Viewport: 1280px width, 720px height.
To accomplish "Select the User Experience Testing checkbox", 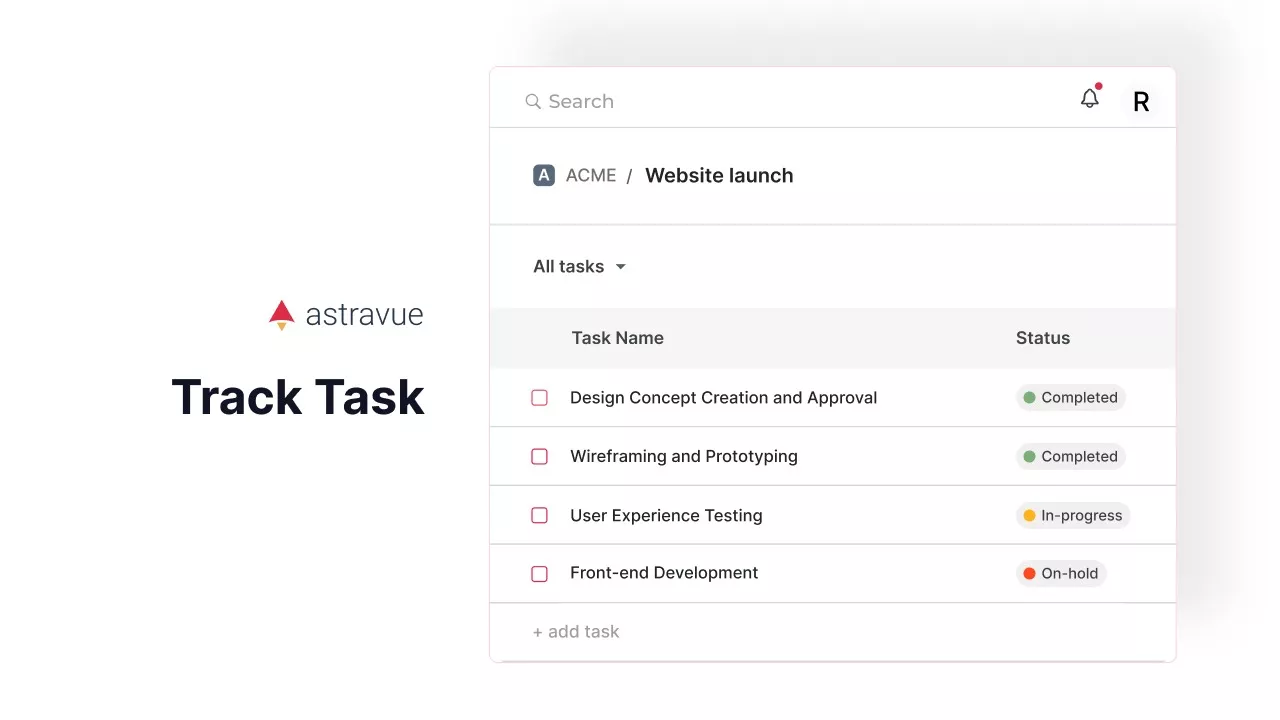I will [x=539, y=516].
